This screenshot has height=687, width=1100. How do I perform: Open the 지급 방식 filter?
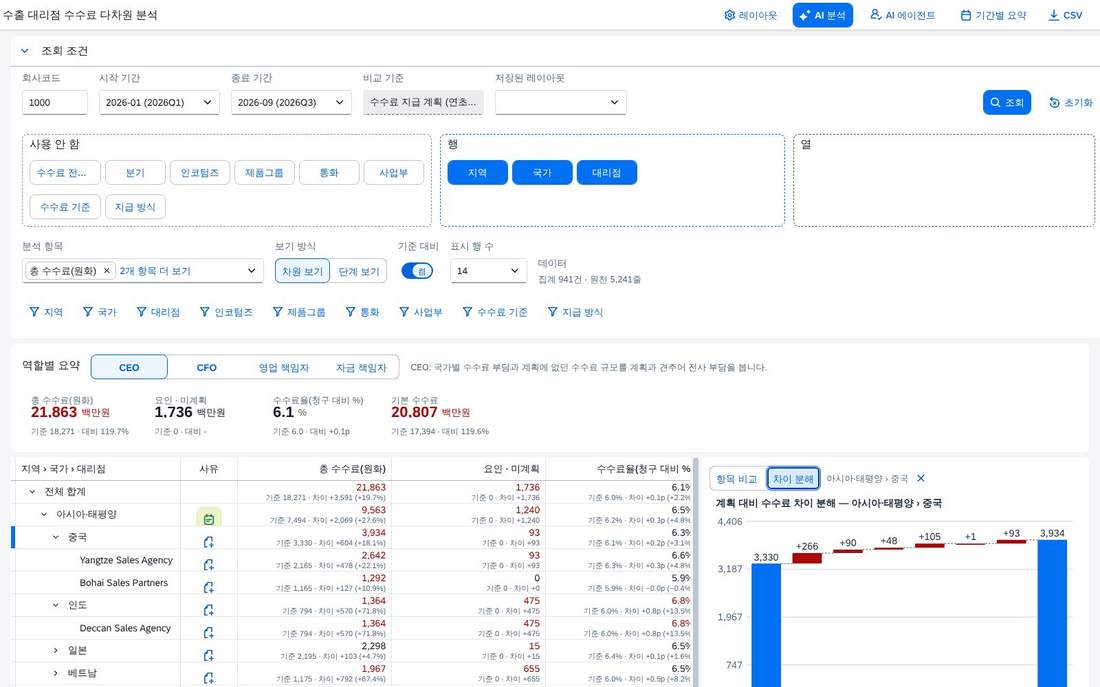575,312
